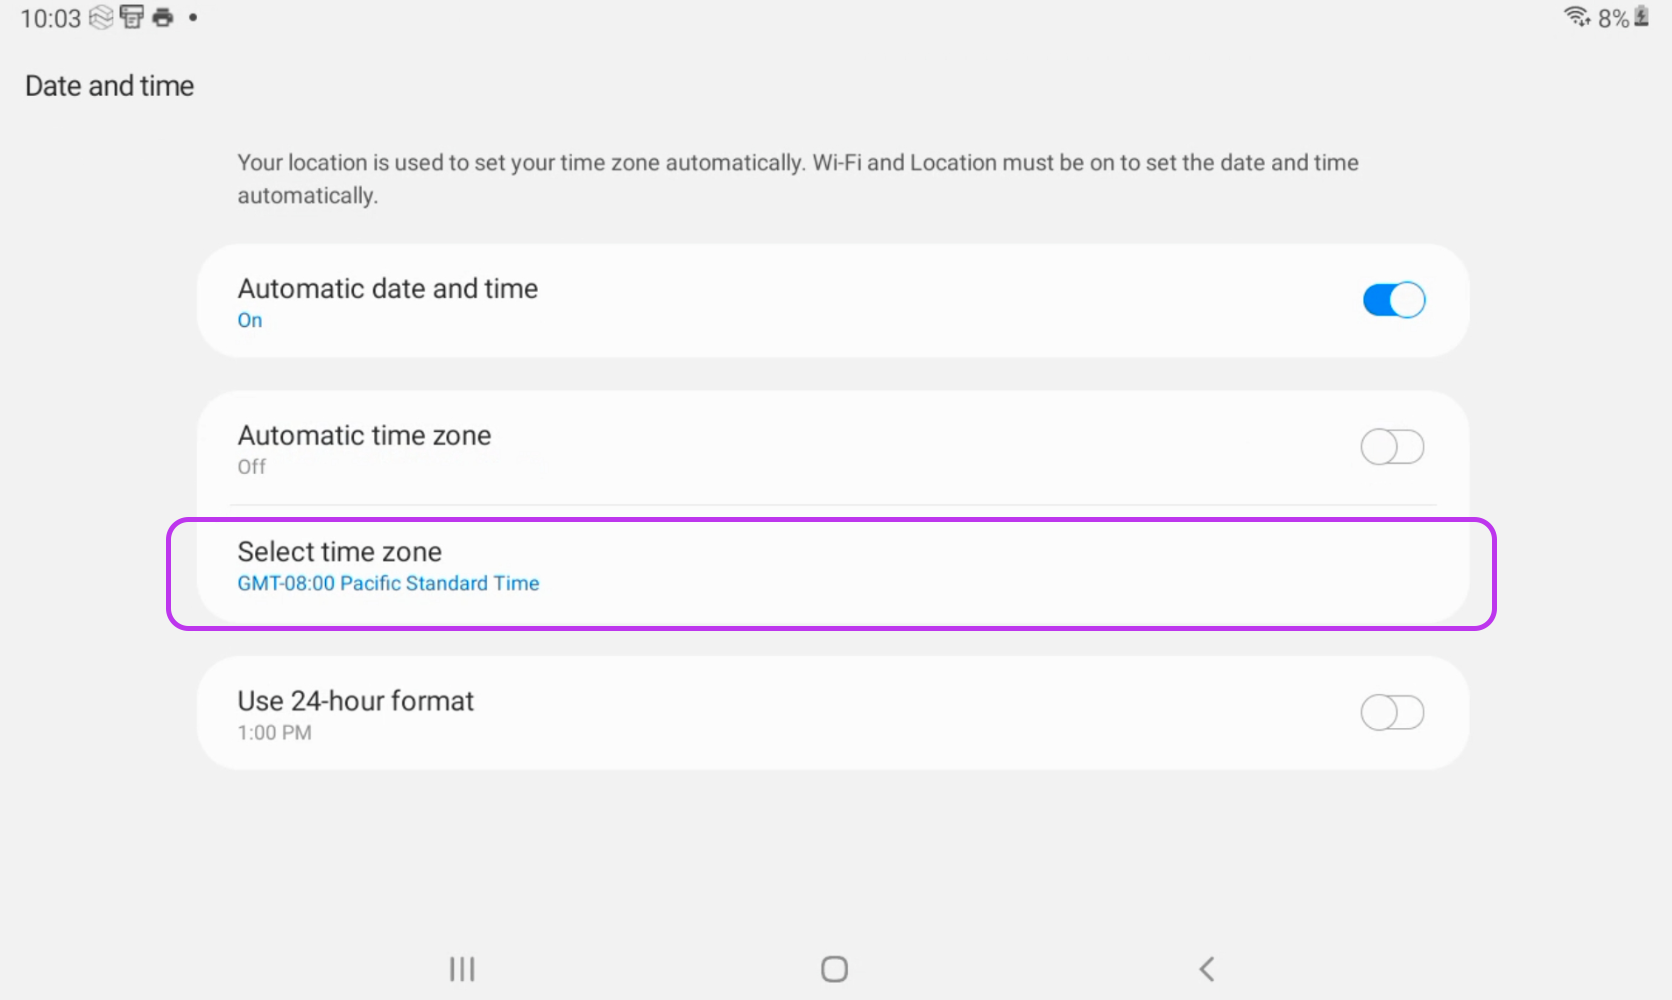
Task: Turn off Automatic date and time switch
Action: click(x=1393, y=300)
